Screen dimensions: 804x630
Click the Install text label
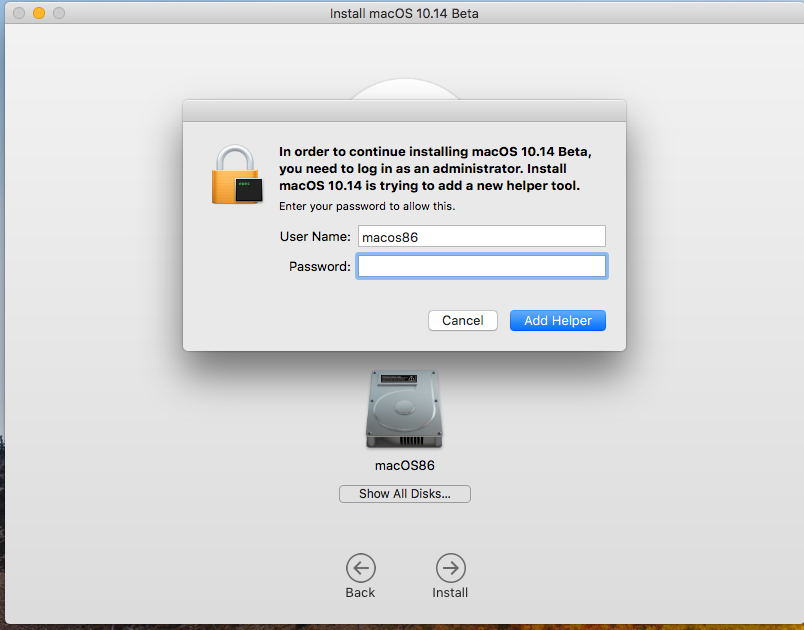pos(450,593)
